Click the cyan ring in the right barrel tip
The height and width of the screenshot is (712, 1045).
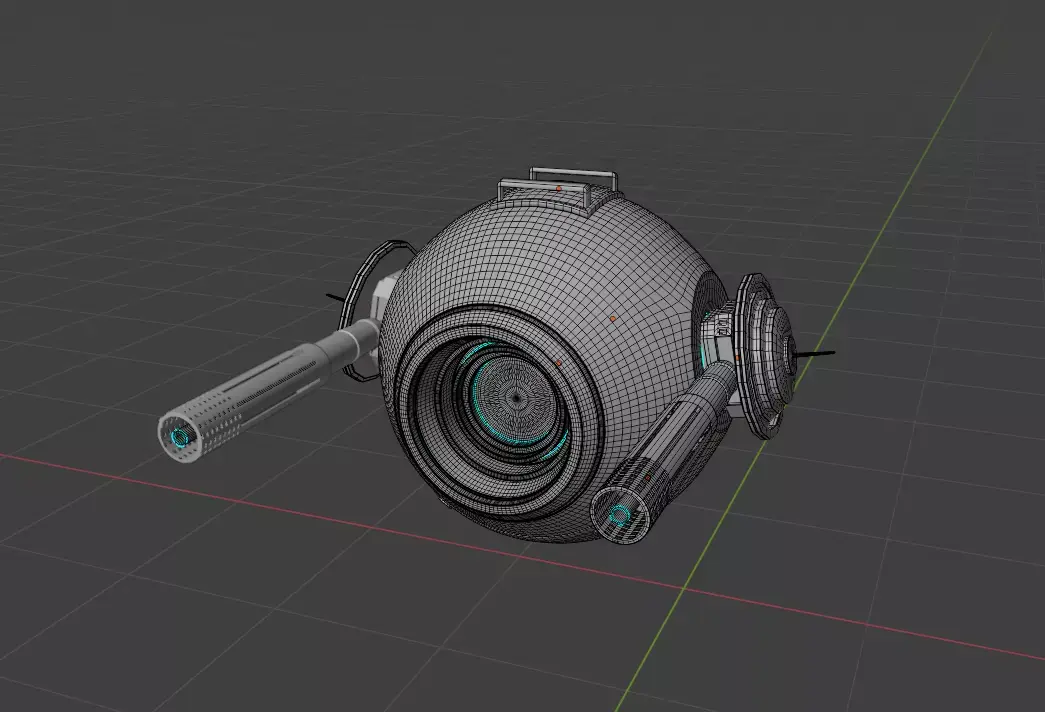pos(620,515)
